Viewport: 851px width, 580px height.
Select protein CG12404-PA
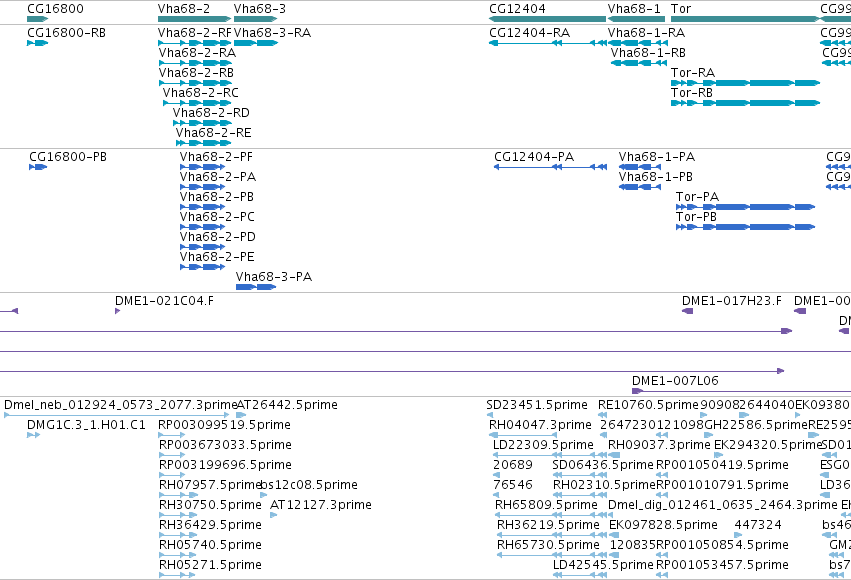tap(550, 167)
